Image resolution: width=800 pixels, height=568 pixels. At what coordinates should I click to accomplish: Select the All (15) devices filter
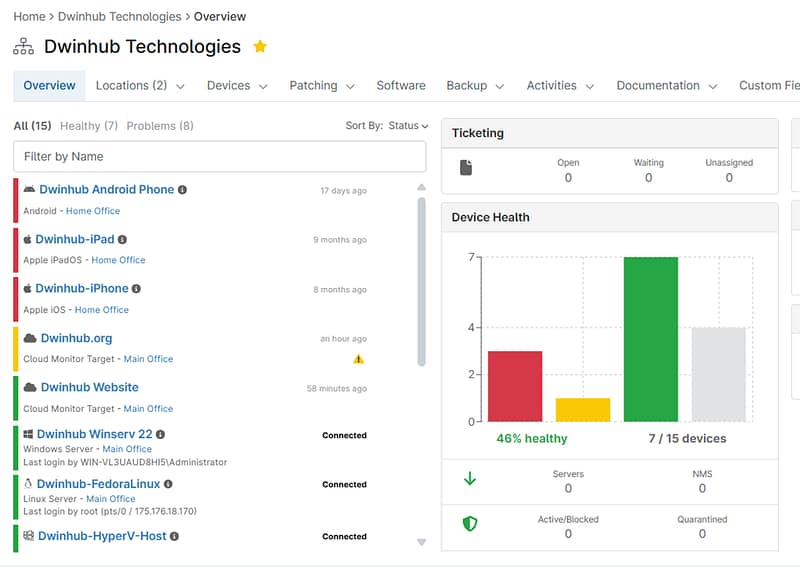(32, 126)
